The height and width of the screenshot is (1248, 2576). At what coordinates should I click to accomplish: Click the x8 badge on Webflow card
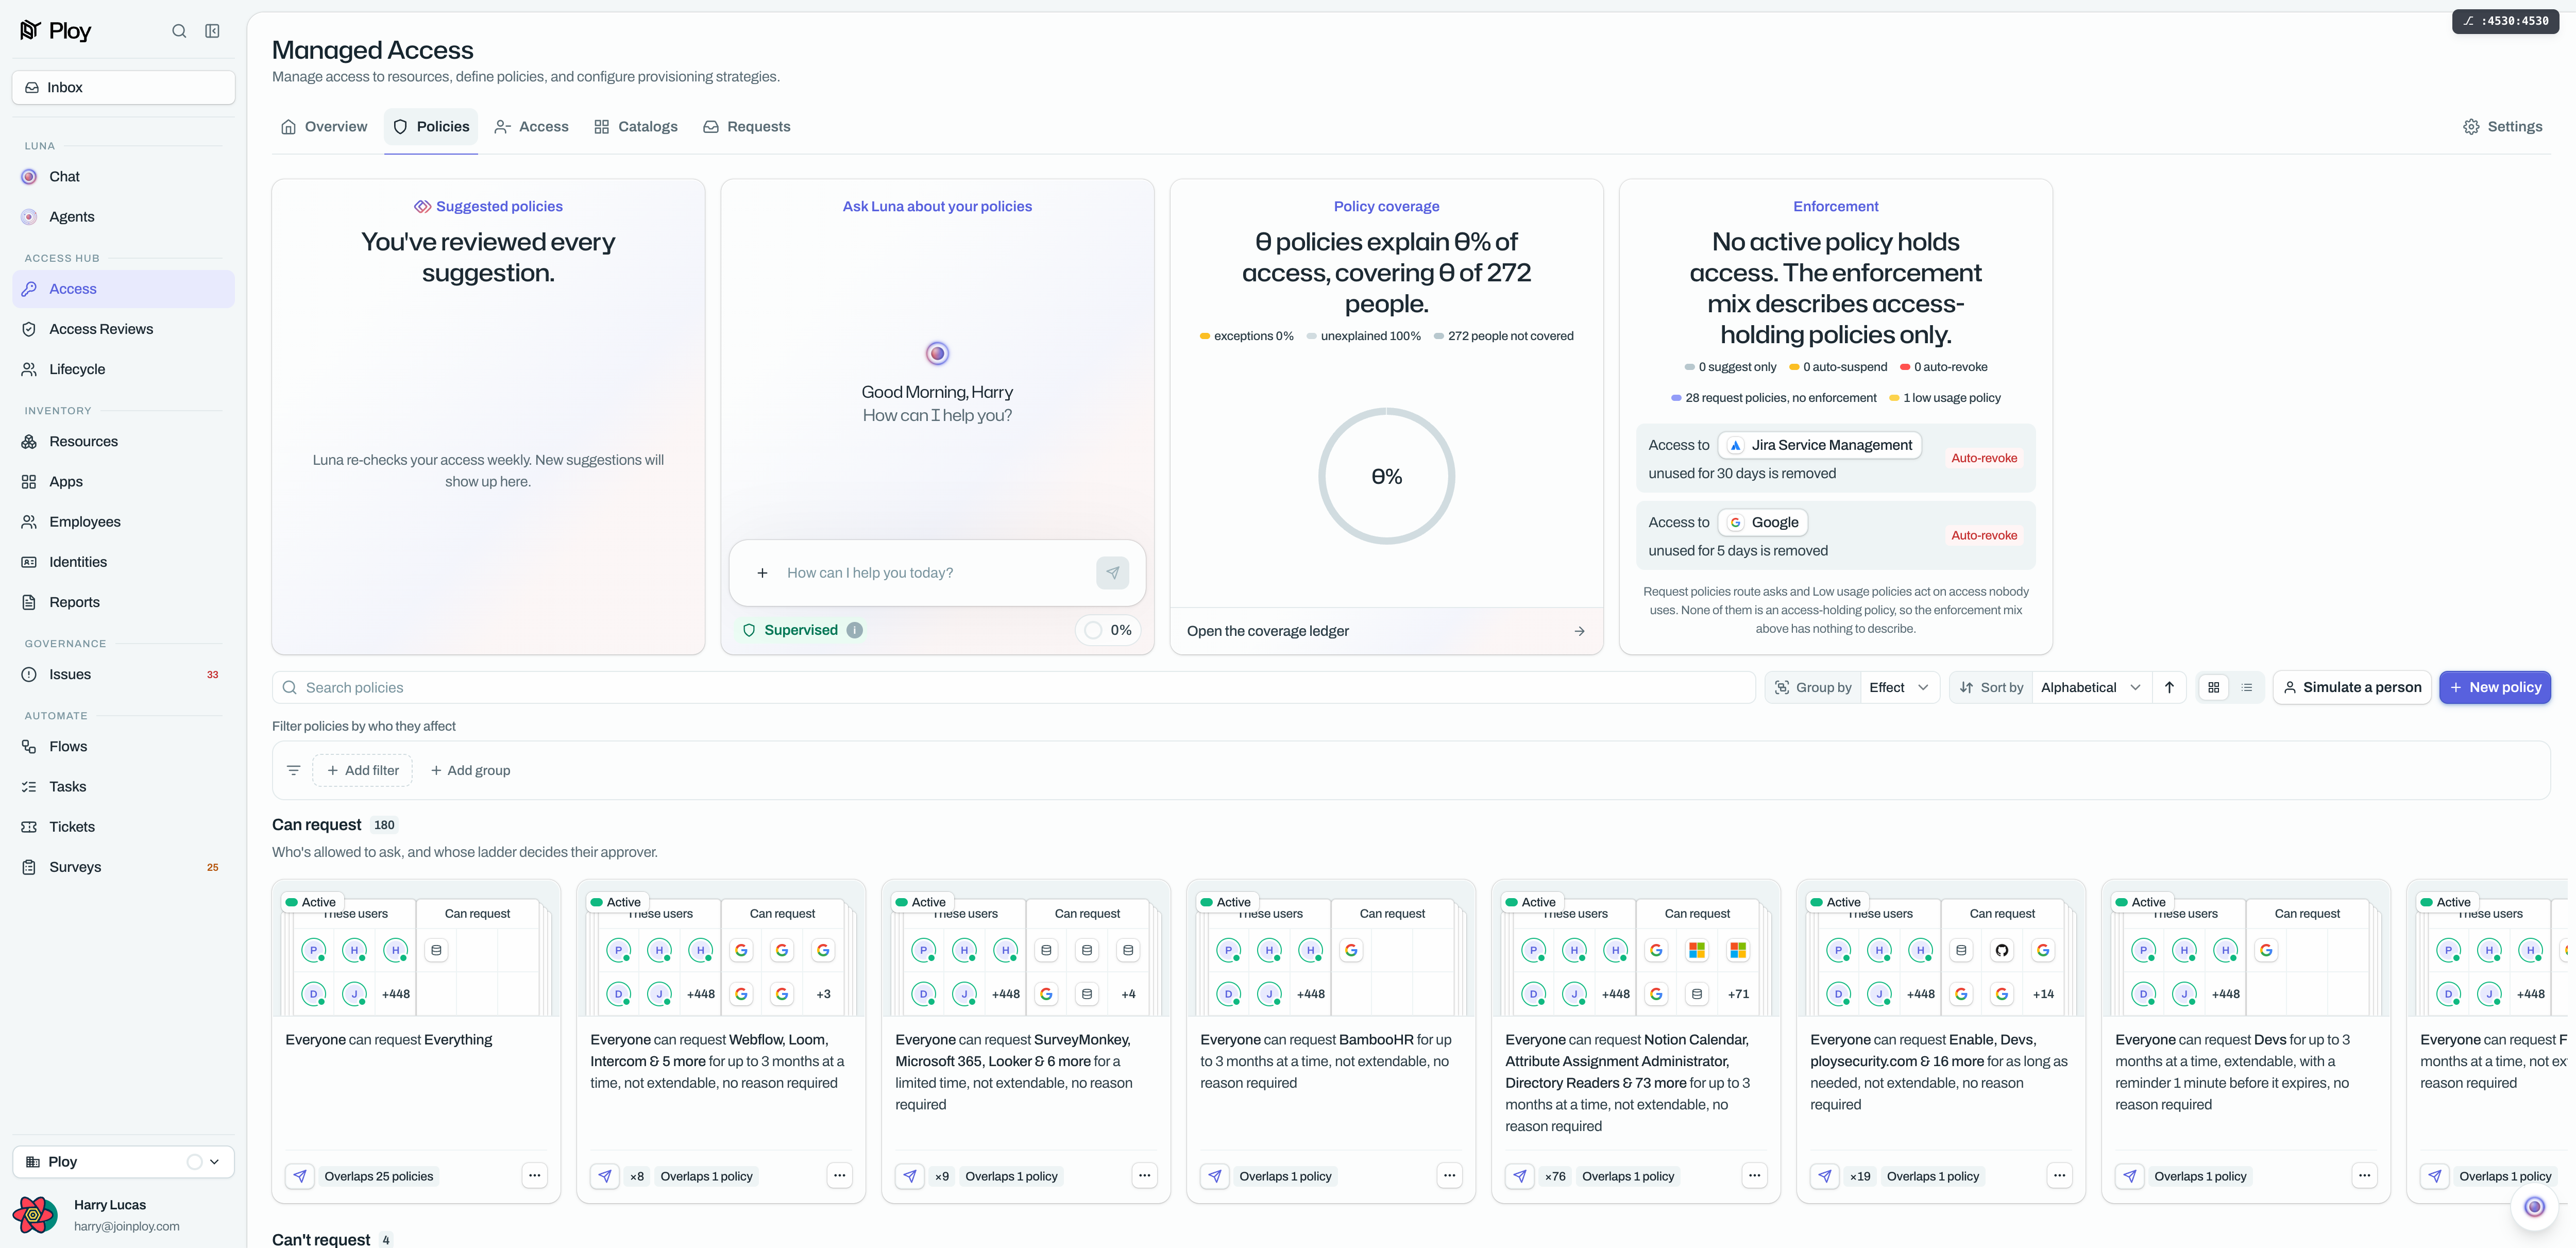coord(637,1176)
